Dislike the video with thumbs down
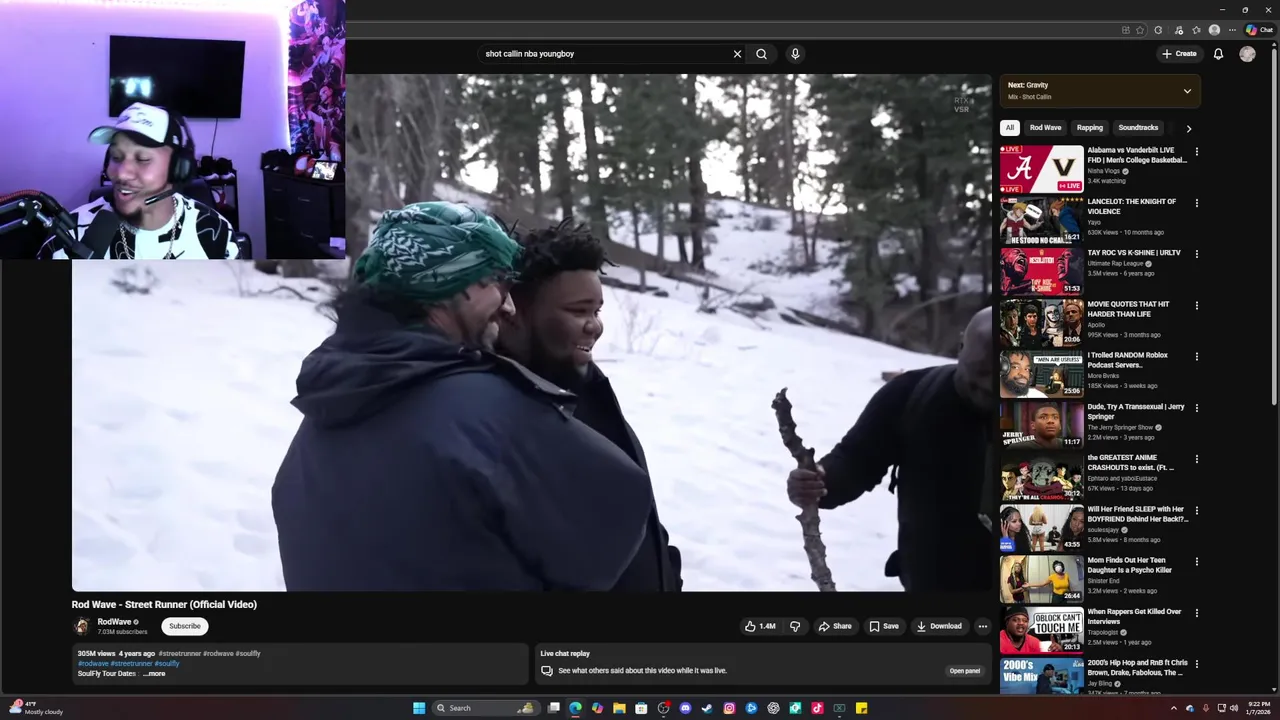 click(795, 626)
